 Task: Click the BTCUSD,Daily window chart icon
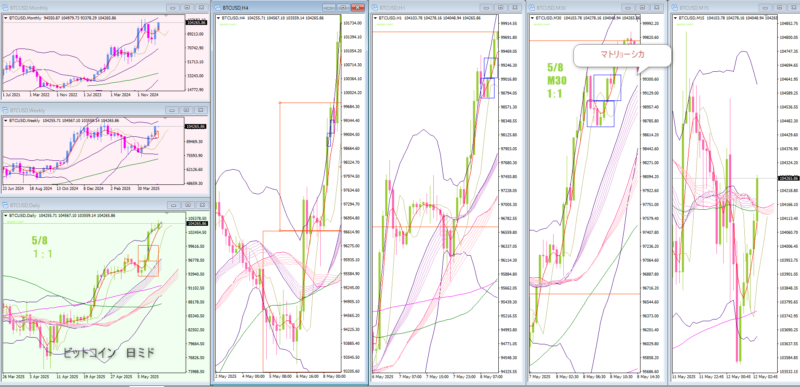5,204
